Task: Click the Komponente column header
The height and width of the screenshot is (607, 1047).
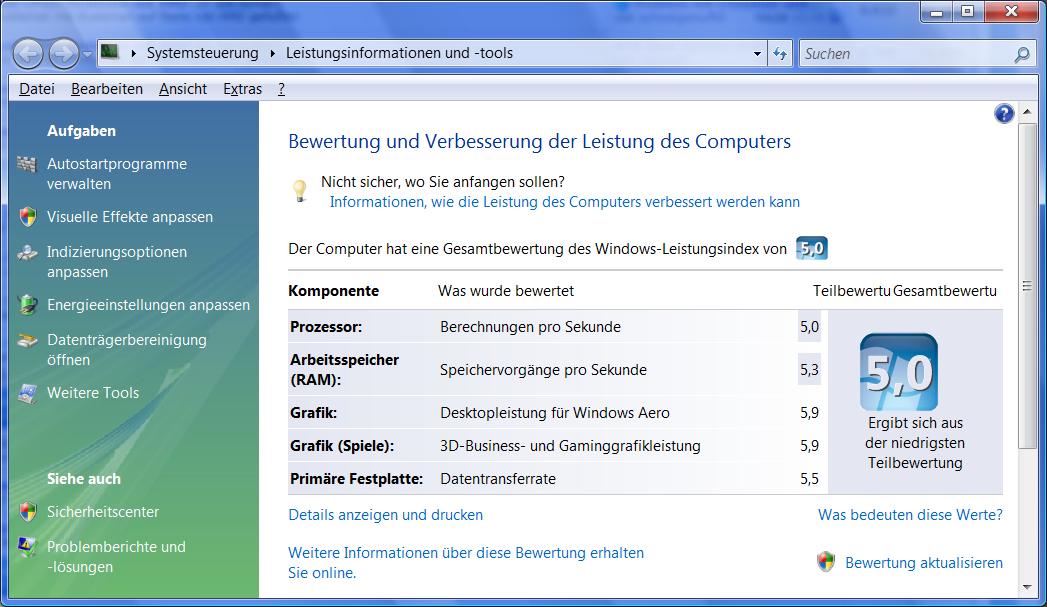Action: (333, 291)
